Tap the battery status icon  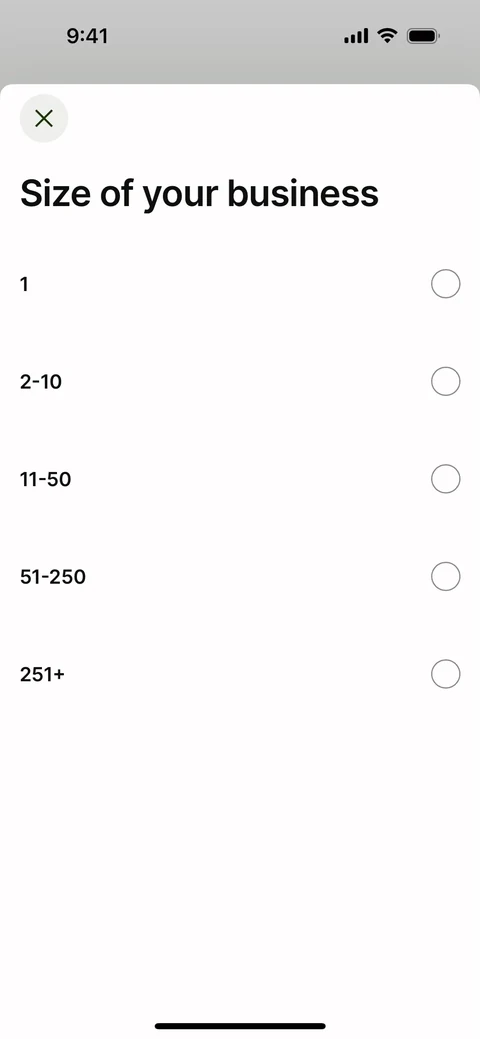coord(424,36)
